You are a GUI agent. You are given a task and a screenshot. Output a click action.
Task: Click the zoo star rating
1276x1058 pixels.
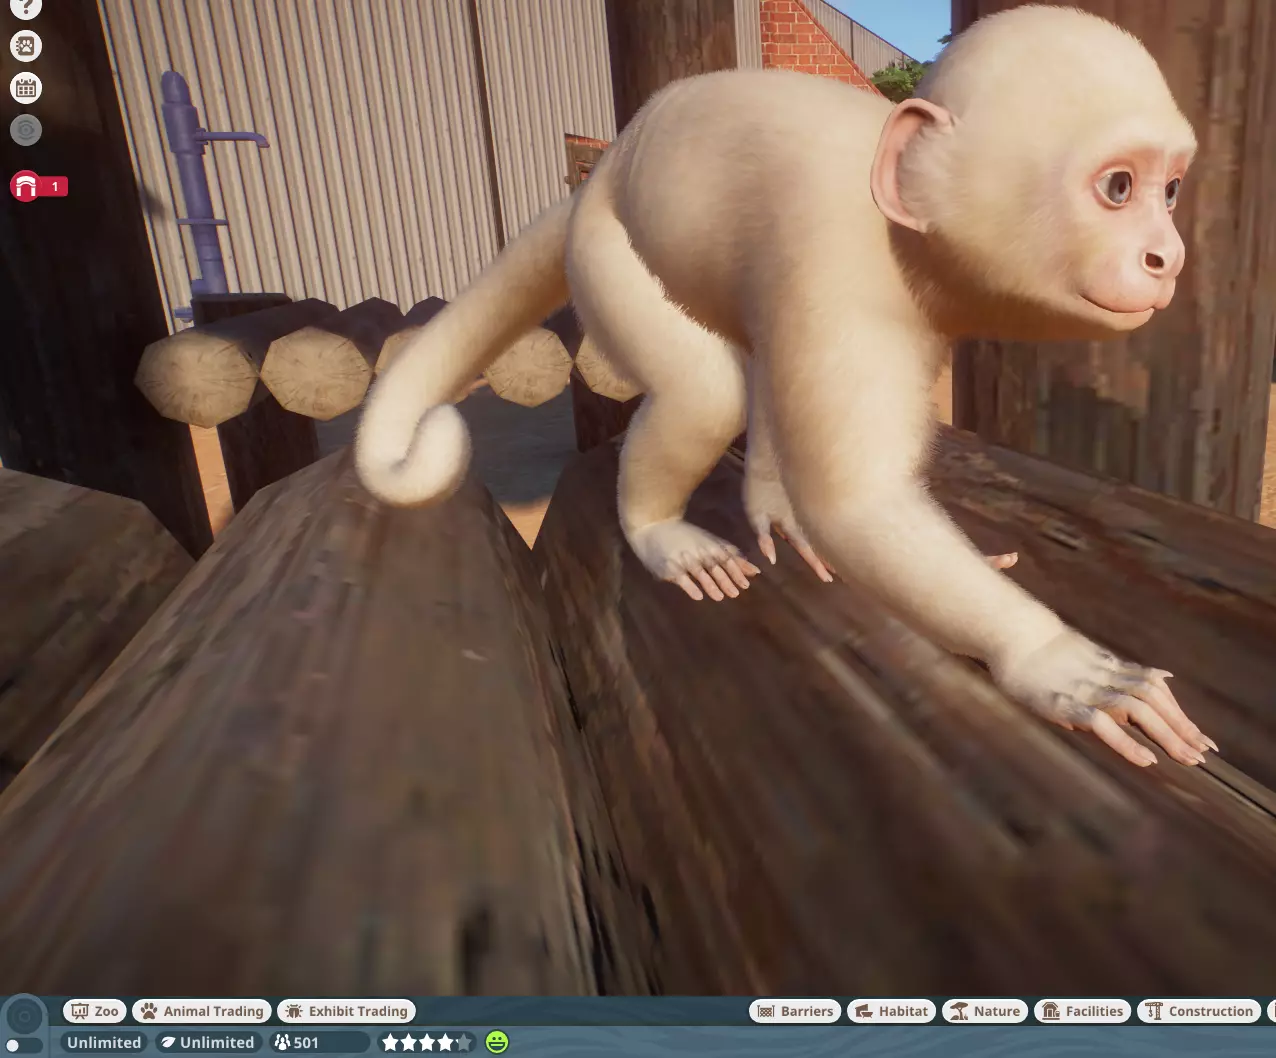click(426, 1042)
